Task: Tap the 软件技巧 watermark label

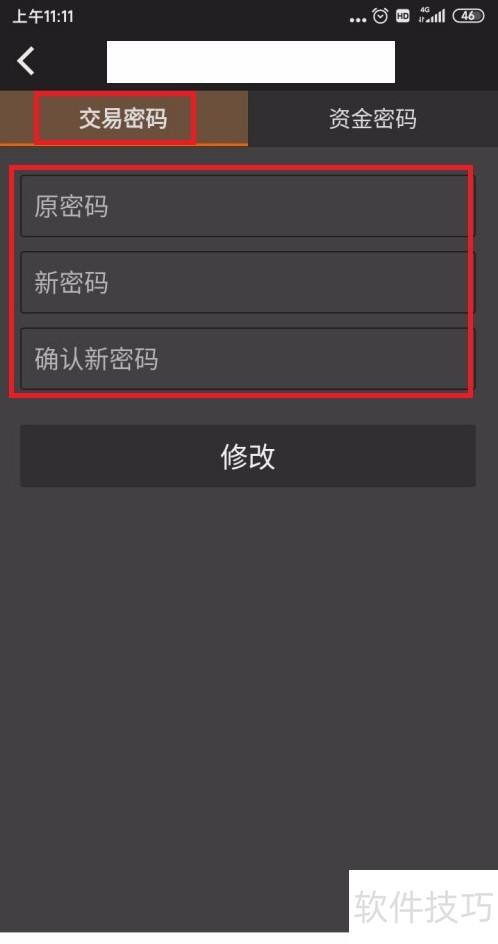Action: 423,906
